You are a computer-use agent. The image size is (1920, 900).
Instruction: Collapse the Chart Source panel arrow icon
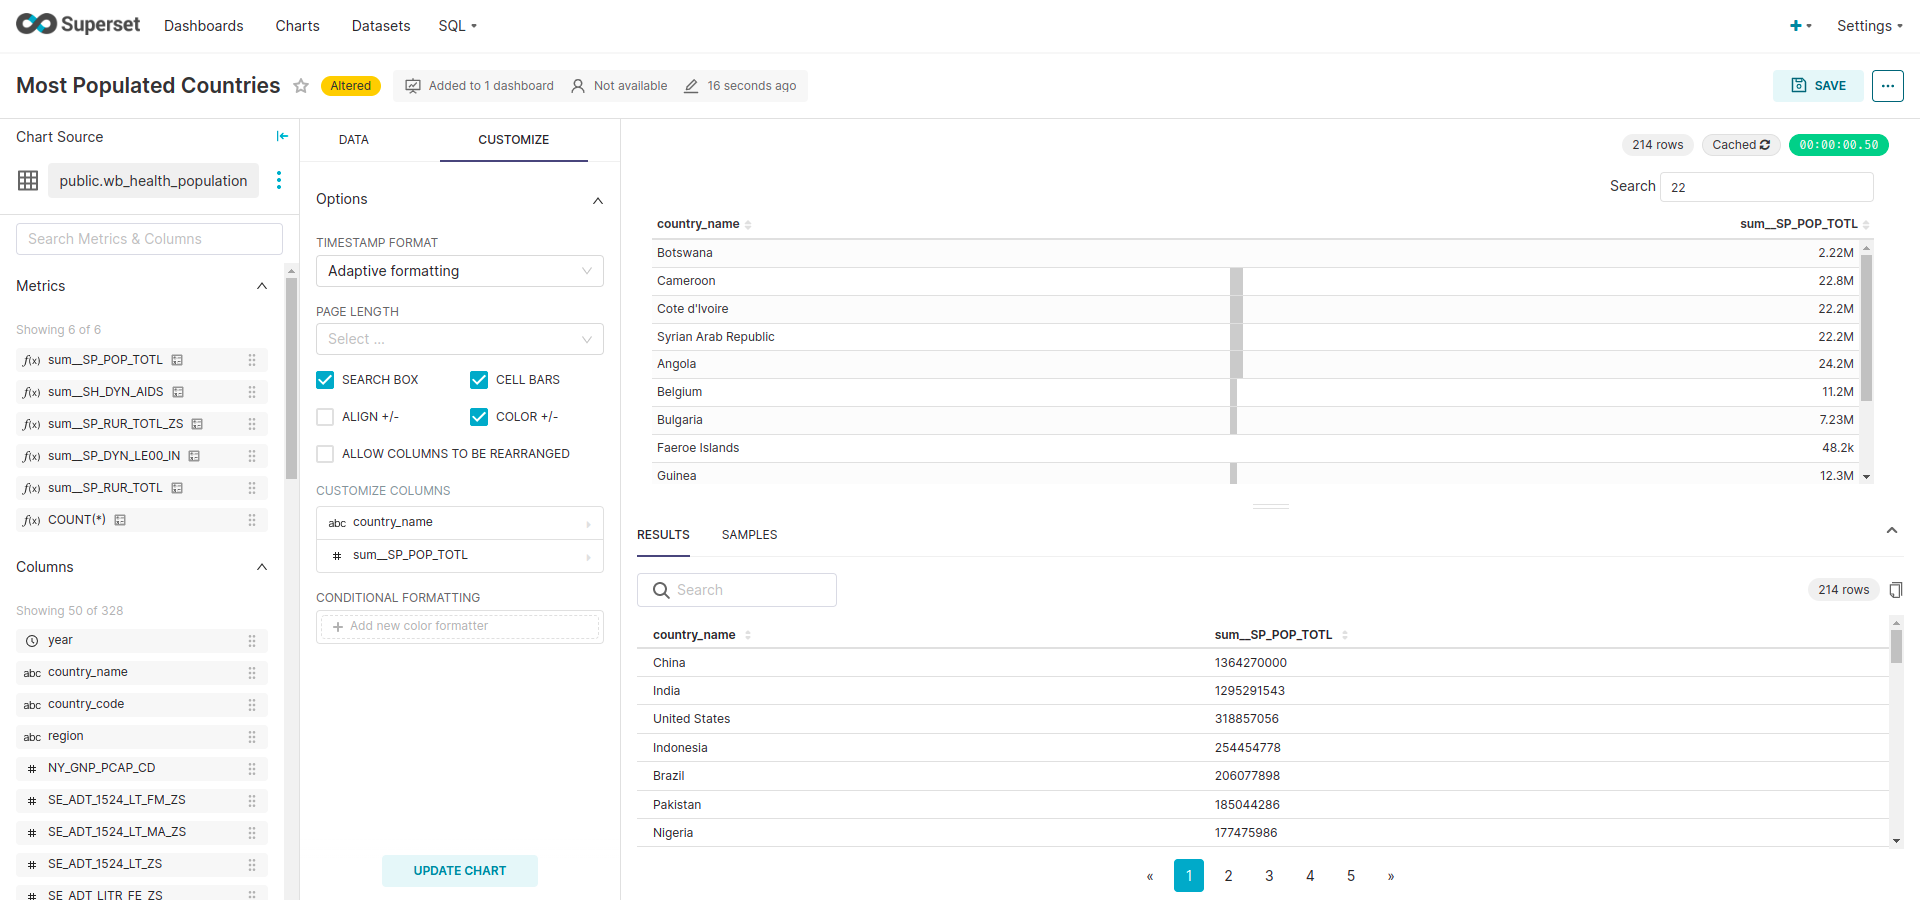[282, 136]
